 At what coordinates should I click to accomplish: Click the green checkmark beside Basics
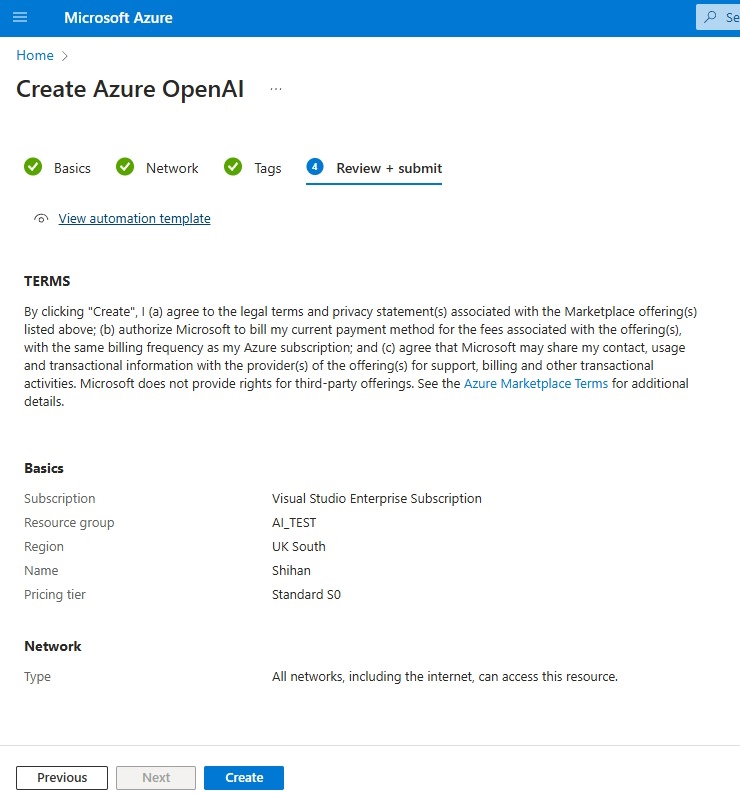coord(33,167)
